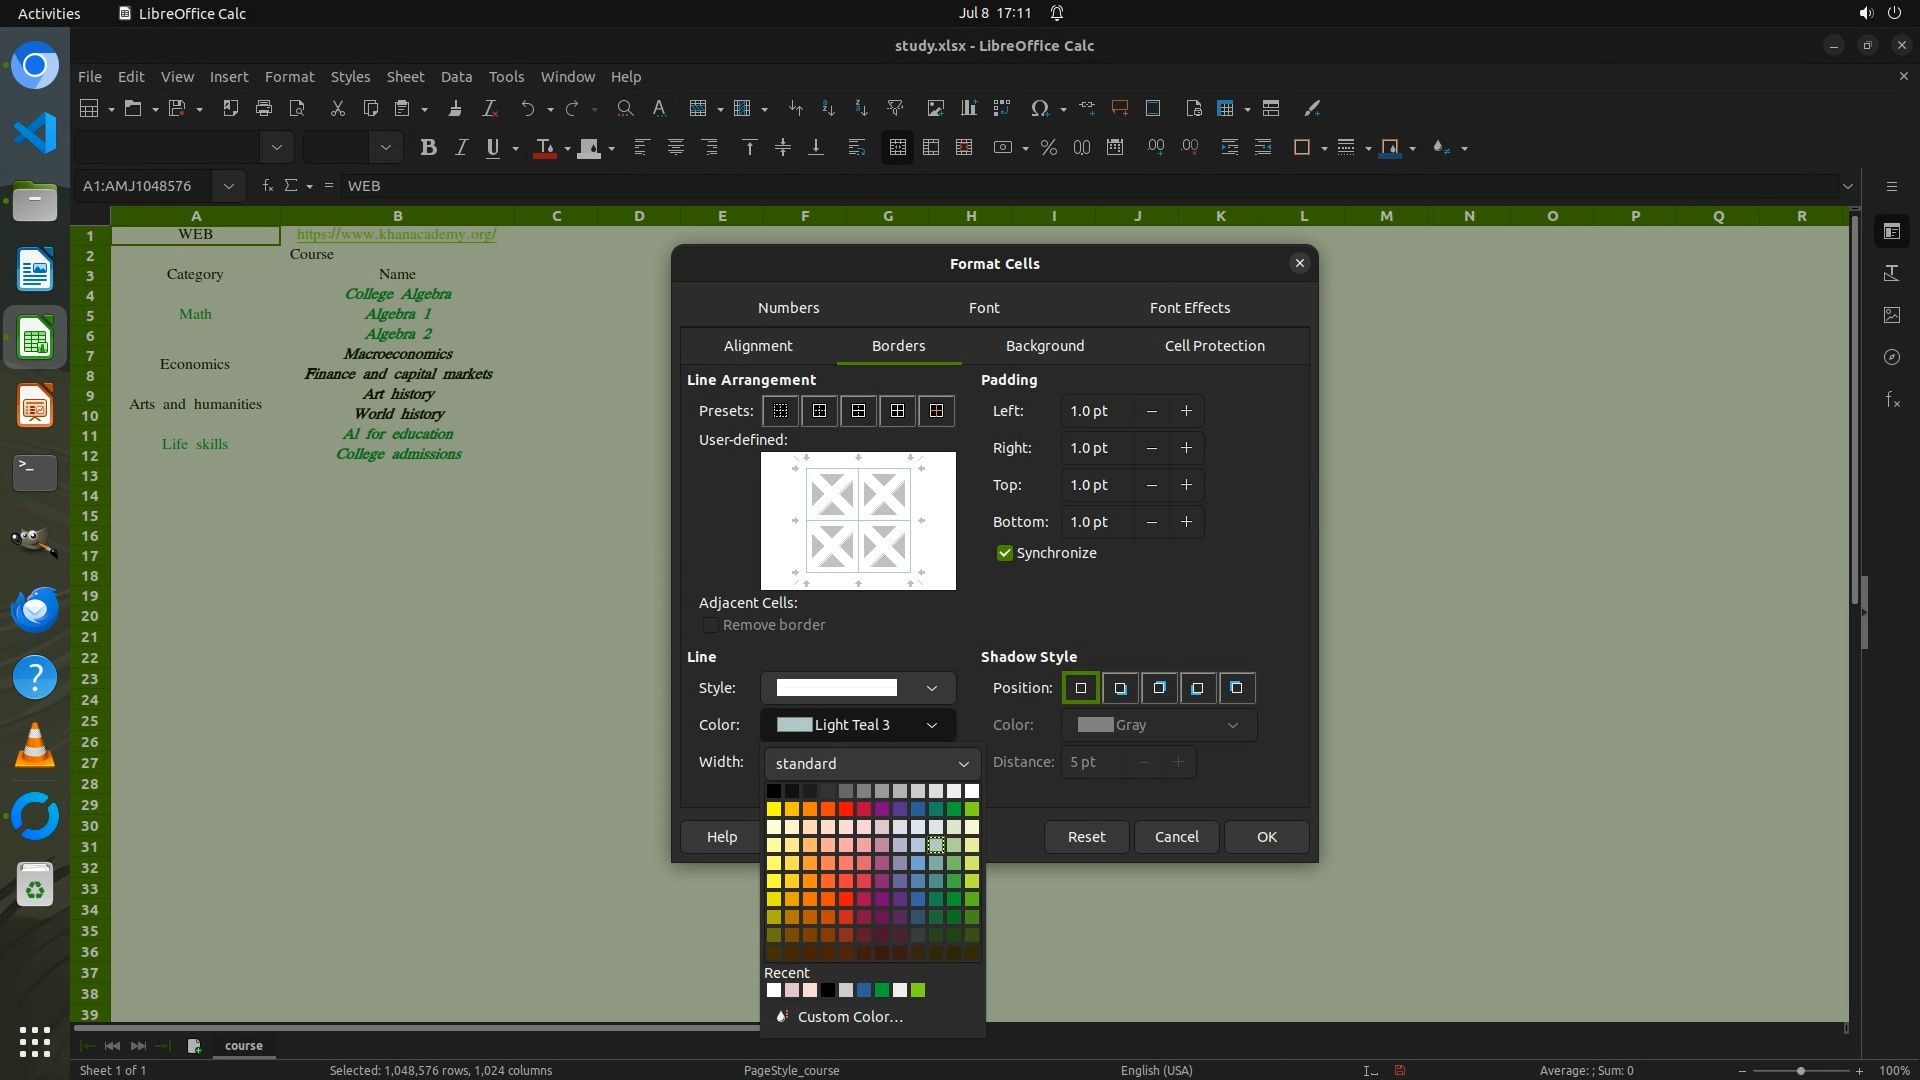The height and width of the screenshot is (1080, 1920).
Task: Open the line Width standard dropdown
Action: point(871,763)
